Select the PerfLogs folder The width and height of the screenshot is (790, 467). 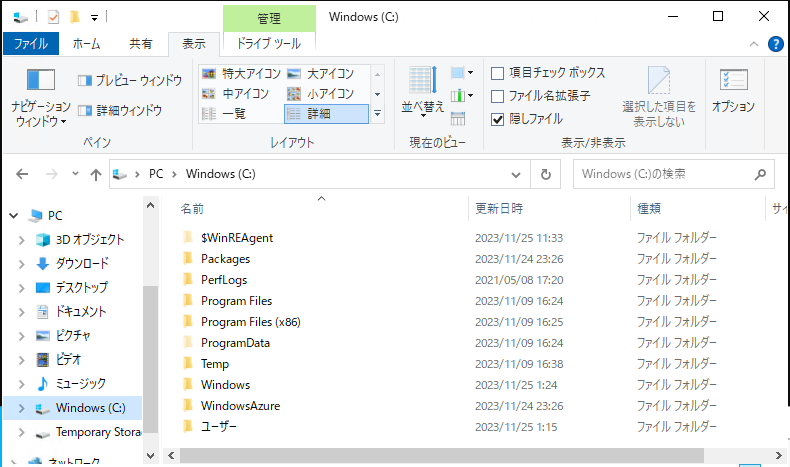click(x=224, y=280)
